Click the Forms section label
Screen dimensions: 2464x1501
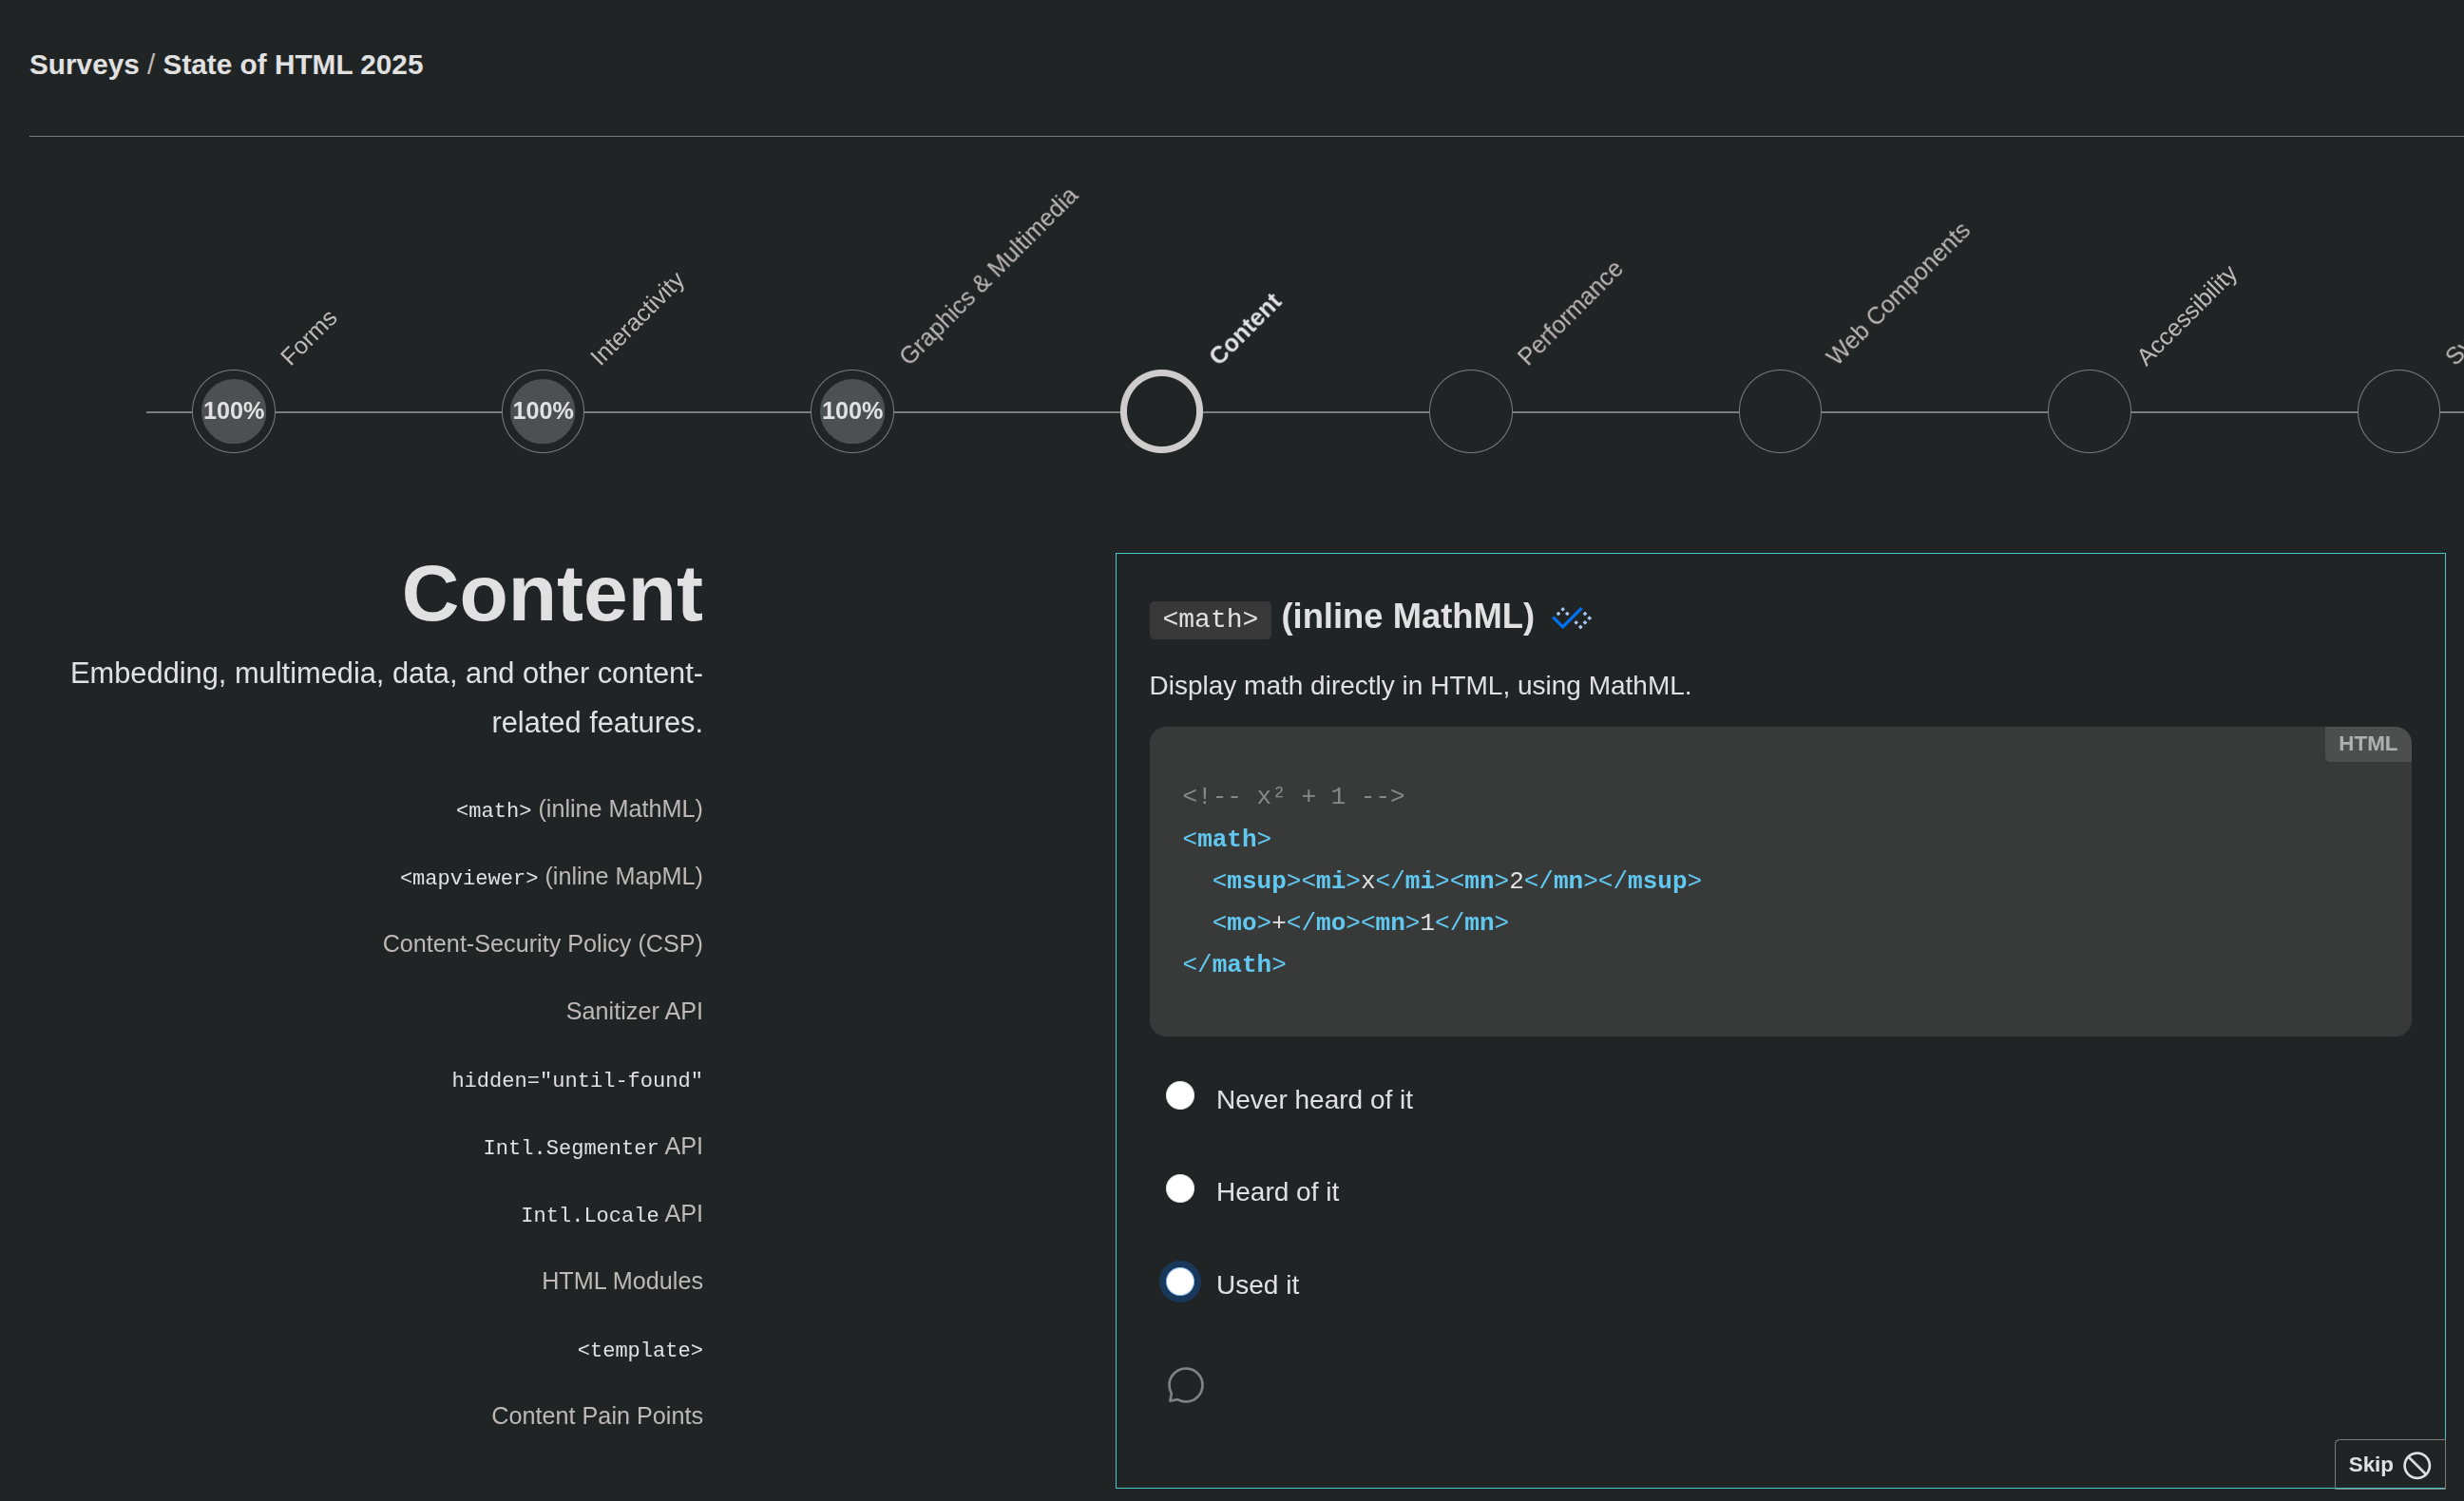[308, 337]
